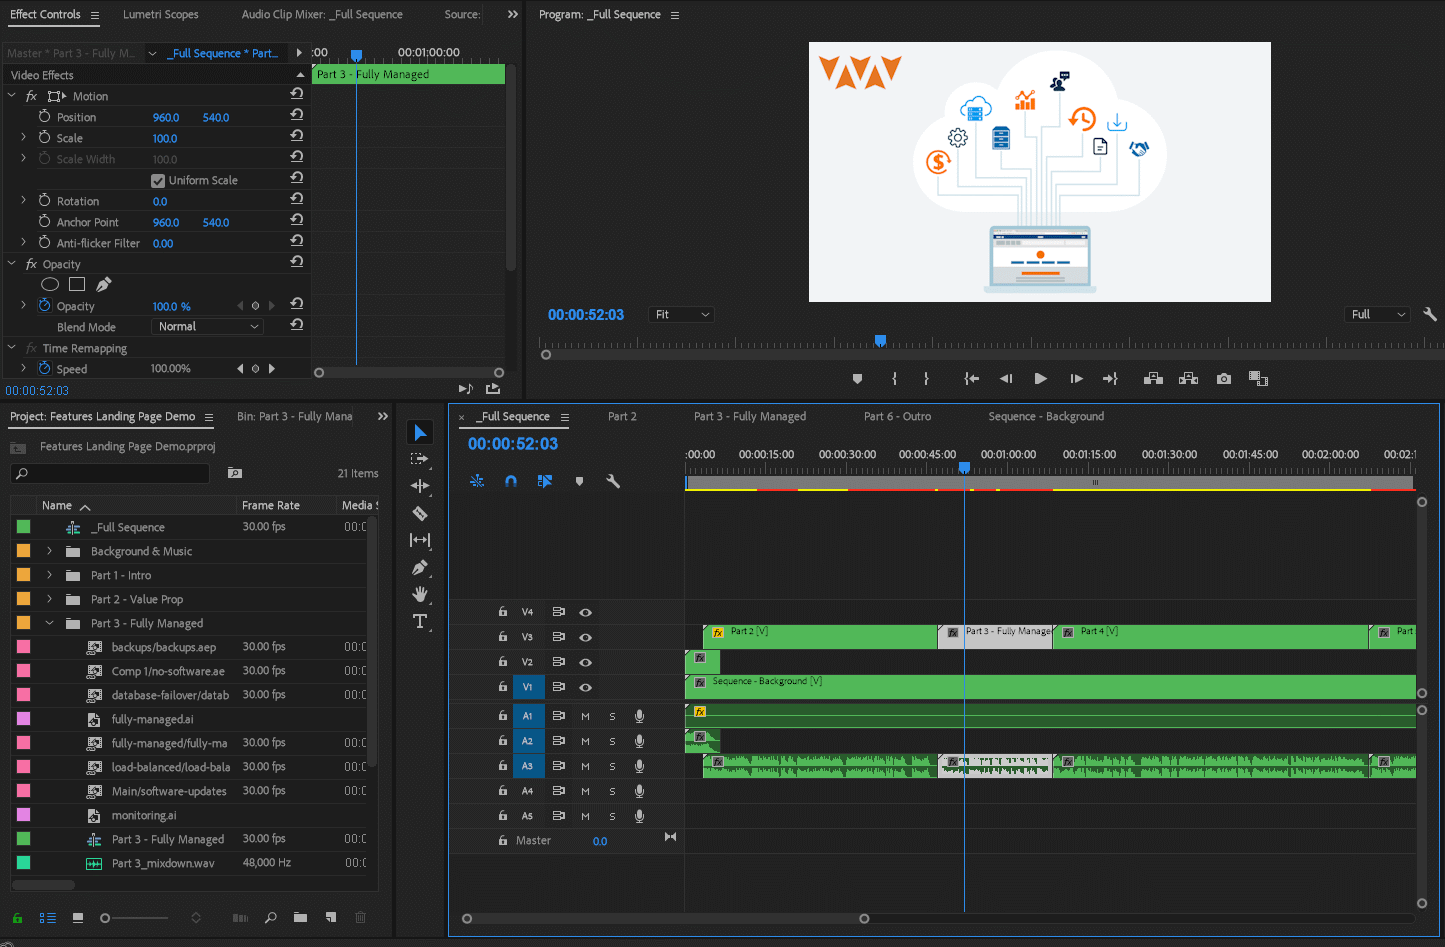The width and height of the screenshot is (1445, 947).
Task: Toggle Position animation stopwatch
Action: click(x=44, y=116)
